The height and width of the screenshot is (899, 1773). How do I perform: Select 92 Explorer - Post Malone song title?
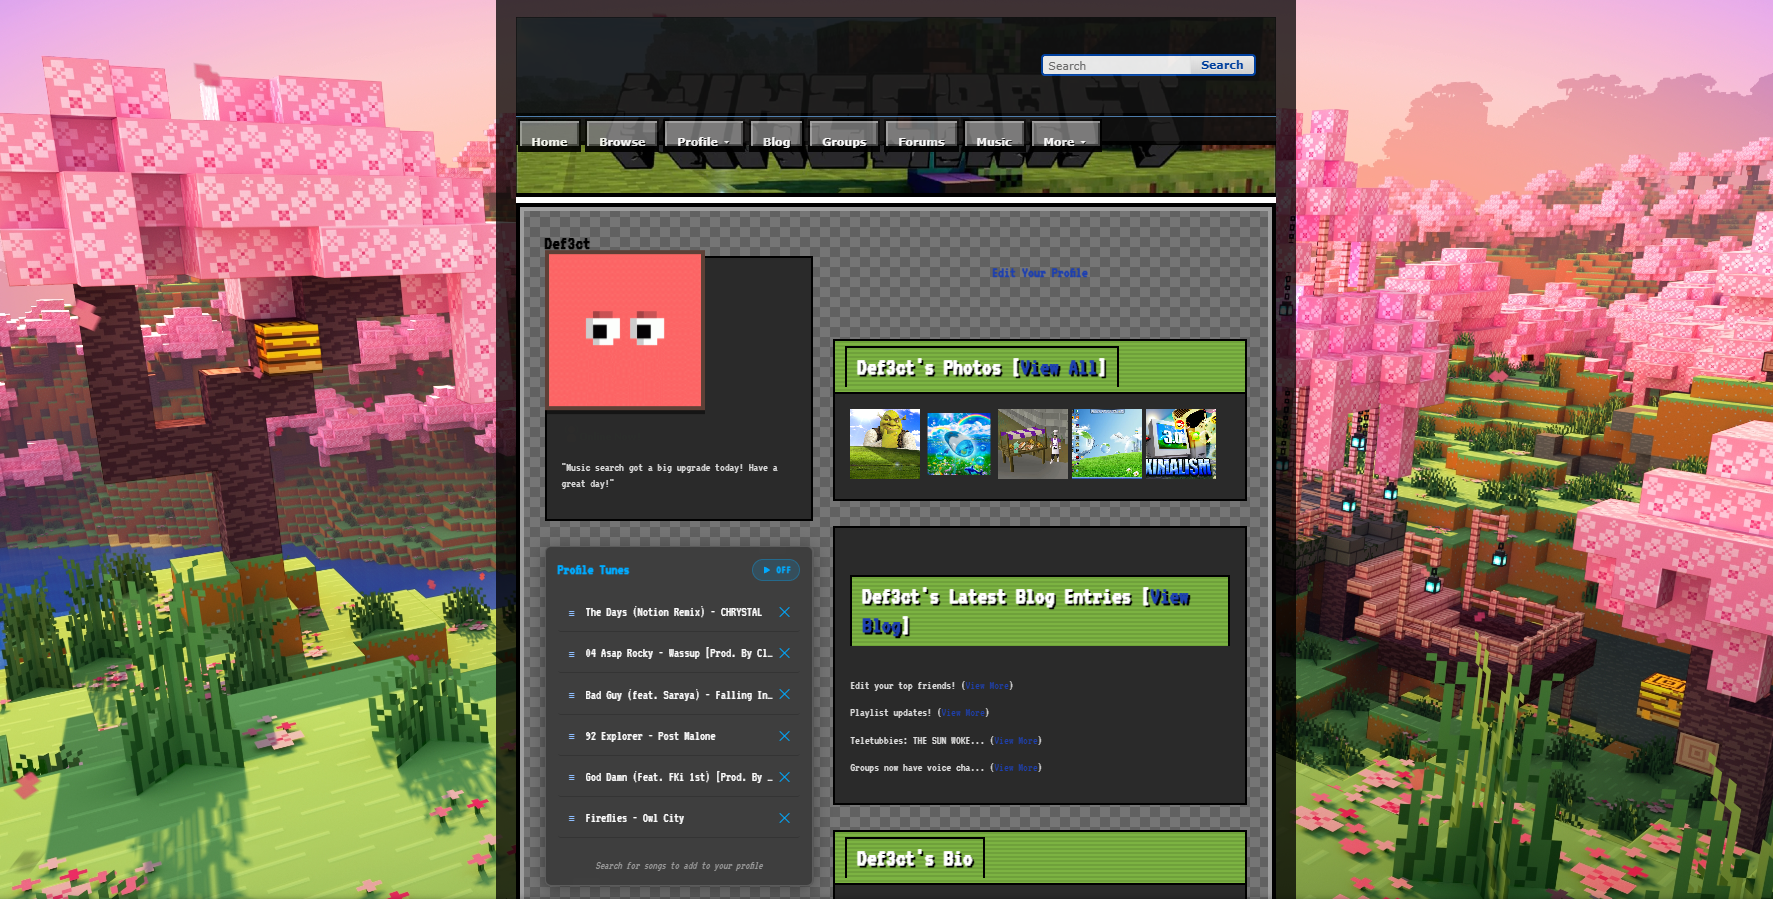click(x=650, y=736)
